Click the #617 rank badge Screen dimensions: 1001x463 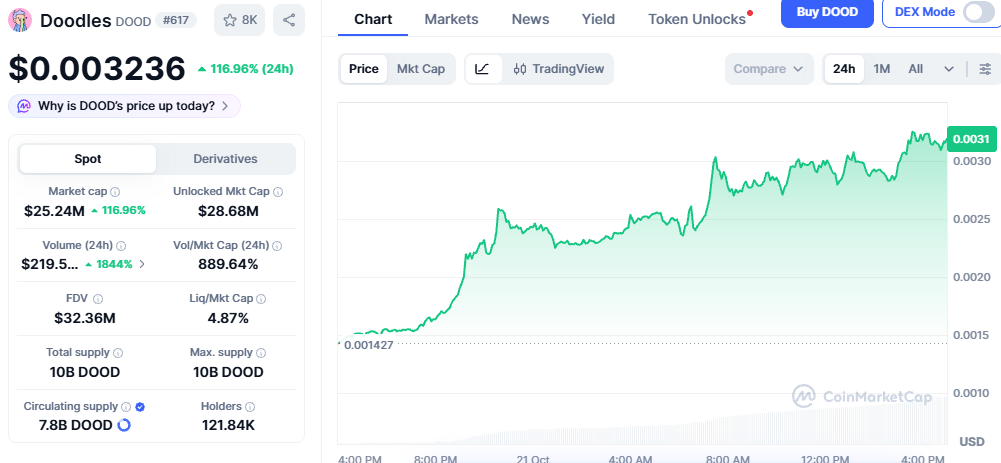176,20
